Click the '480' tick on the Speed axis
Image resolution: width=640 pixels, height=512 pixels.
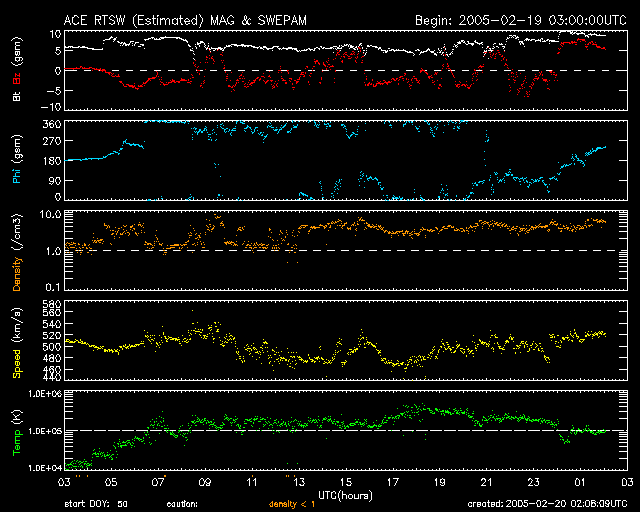[51, 358]
